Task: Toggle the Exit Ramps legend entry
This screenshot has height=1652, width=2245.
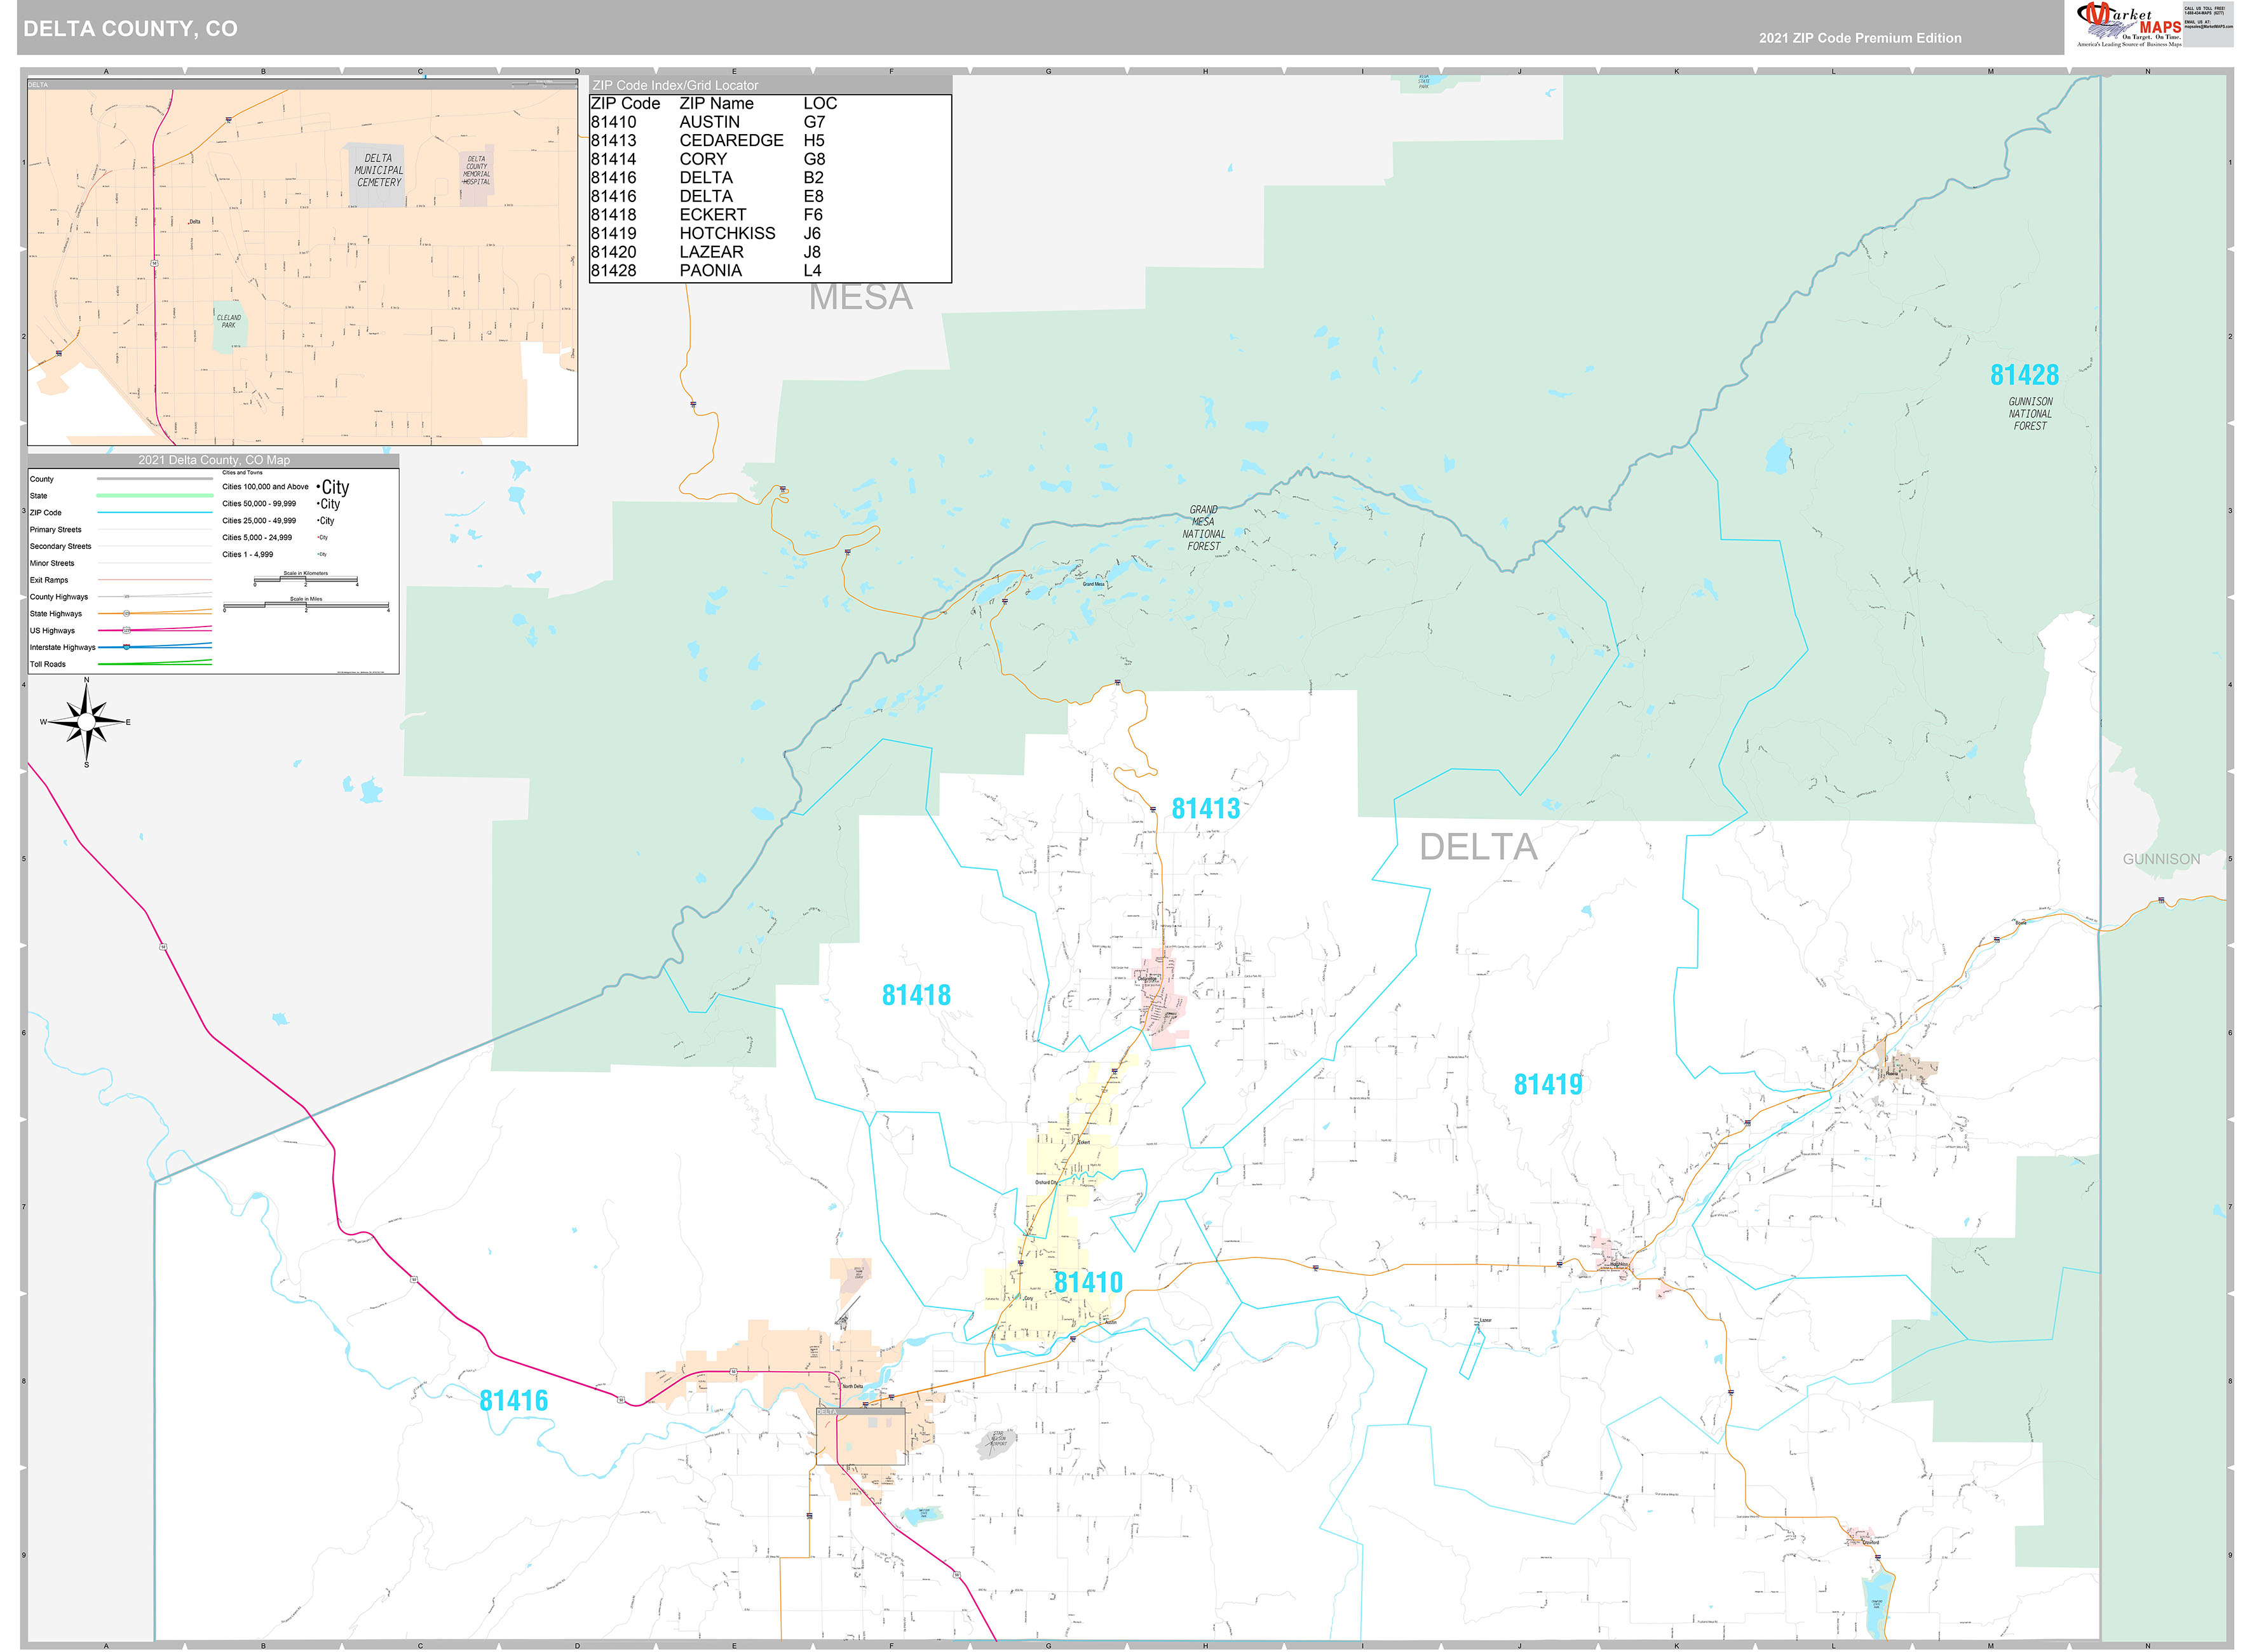Action: (48, 580)
